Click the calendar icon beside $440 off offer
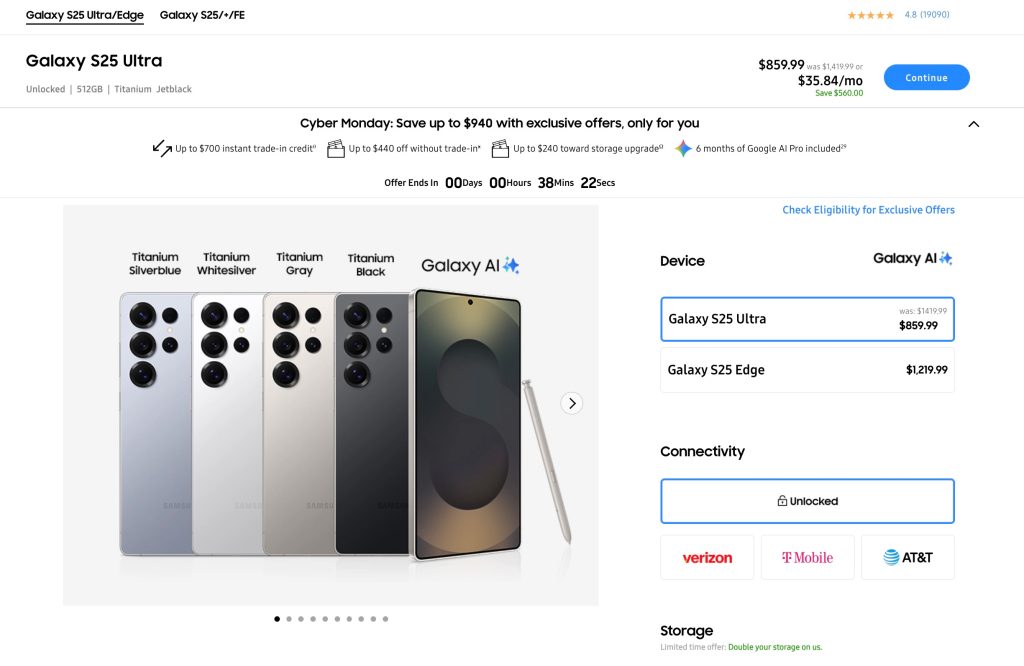This screenshot has height=666, width=1024. pos(336,148)
